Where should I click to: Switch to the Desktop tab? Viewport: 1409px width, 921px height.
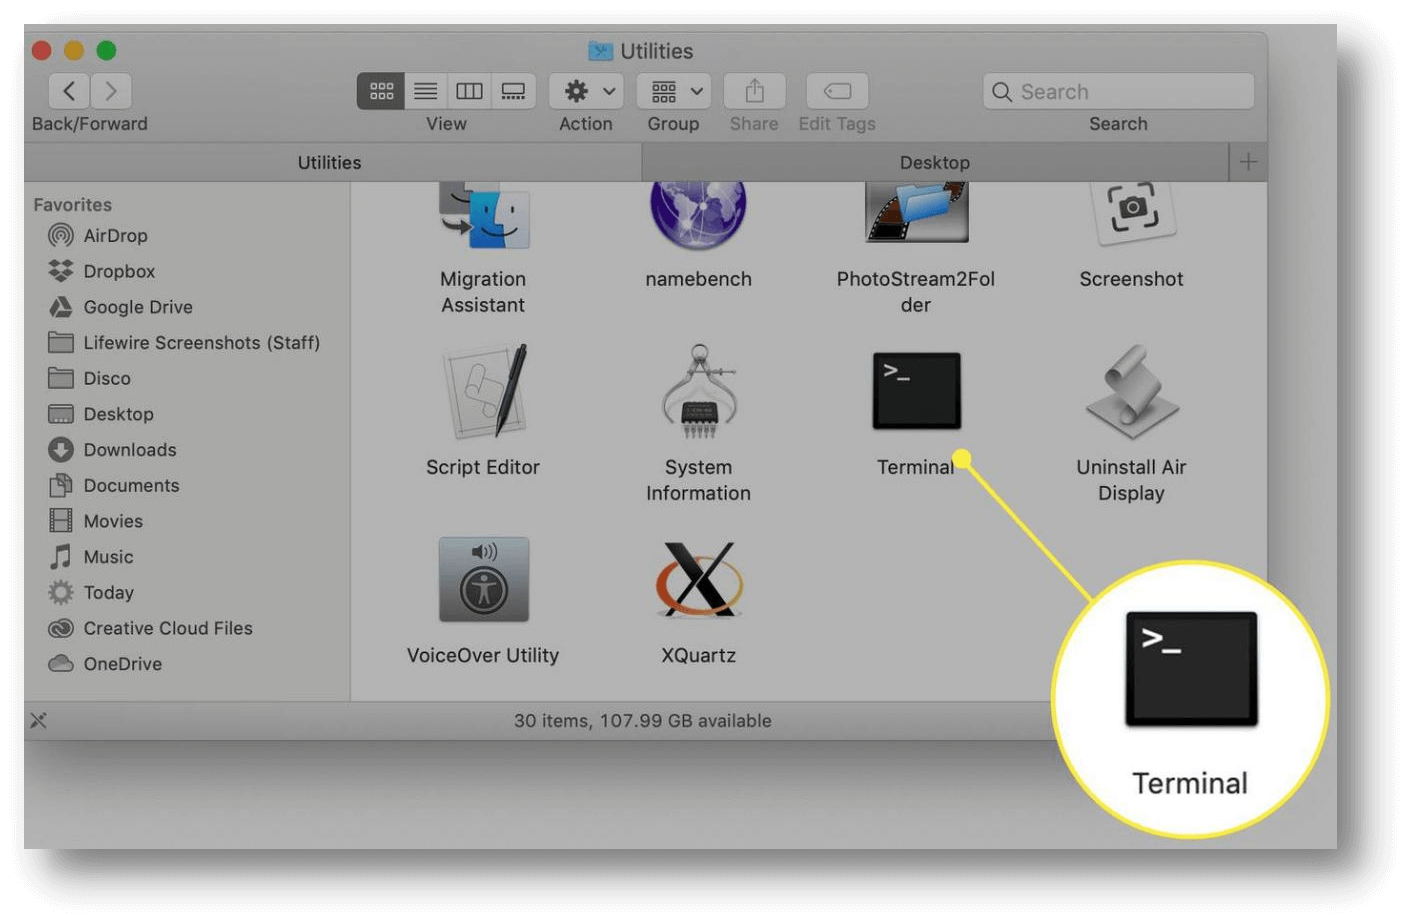pyautogui.click(x=934, y=161)
